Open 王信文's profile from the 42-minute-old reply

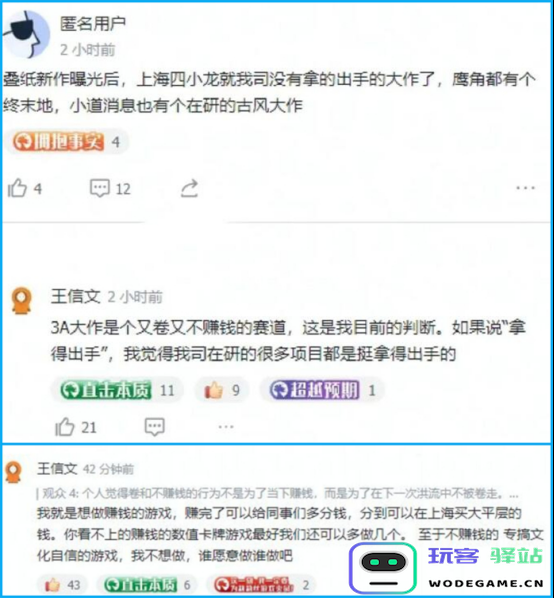pyautogui.click(x=57, y=469)
